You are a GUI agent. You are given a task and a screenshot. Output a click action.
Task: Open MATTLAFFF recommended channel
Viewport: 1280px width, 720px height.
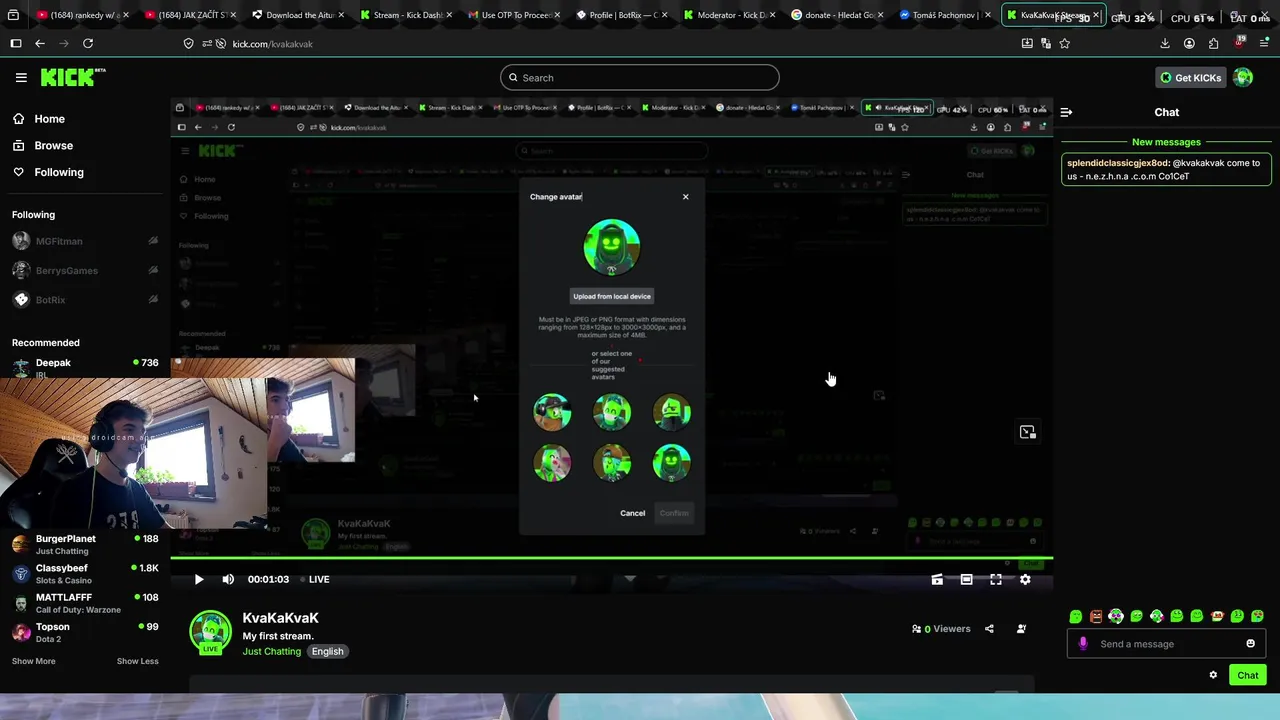coord(84,603)
